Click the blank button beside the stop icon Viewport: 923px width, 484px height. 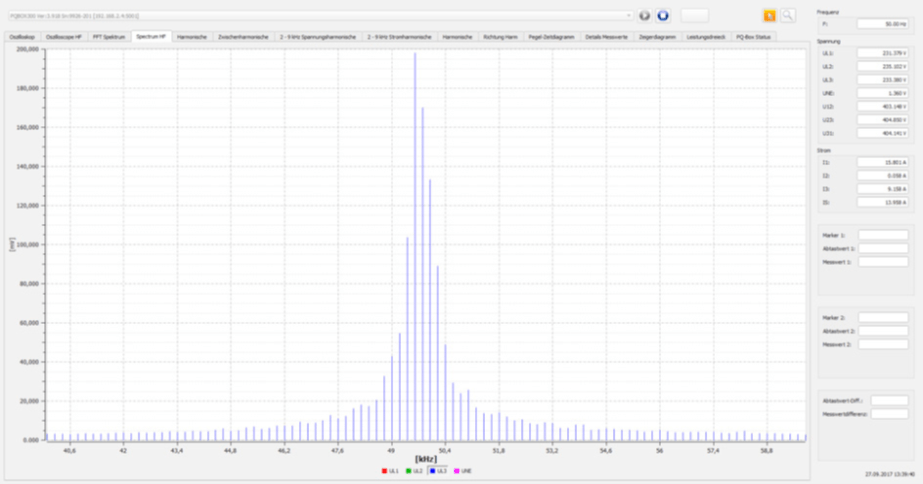coord(695,15)
